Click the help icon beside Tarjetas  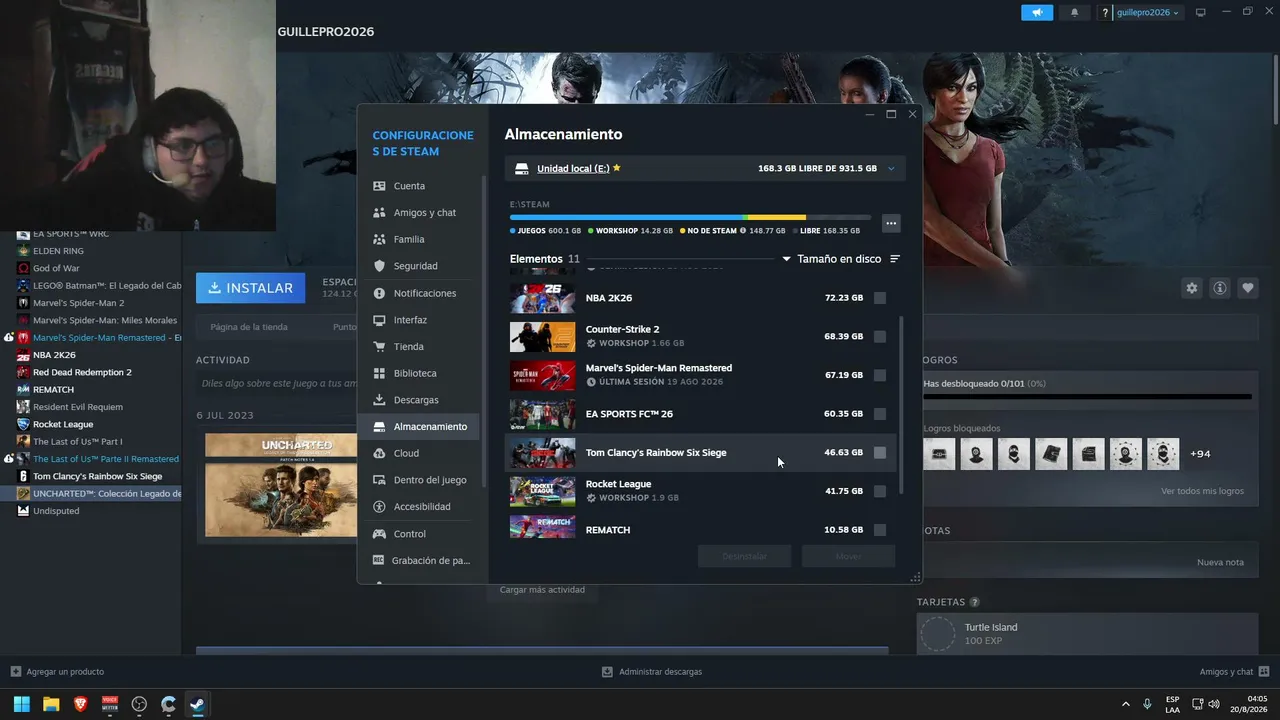(x=975, y=602)
